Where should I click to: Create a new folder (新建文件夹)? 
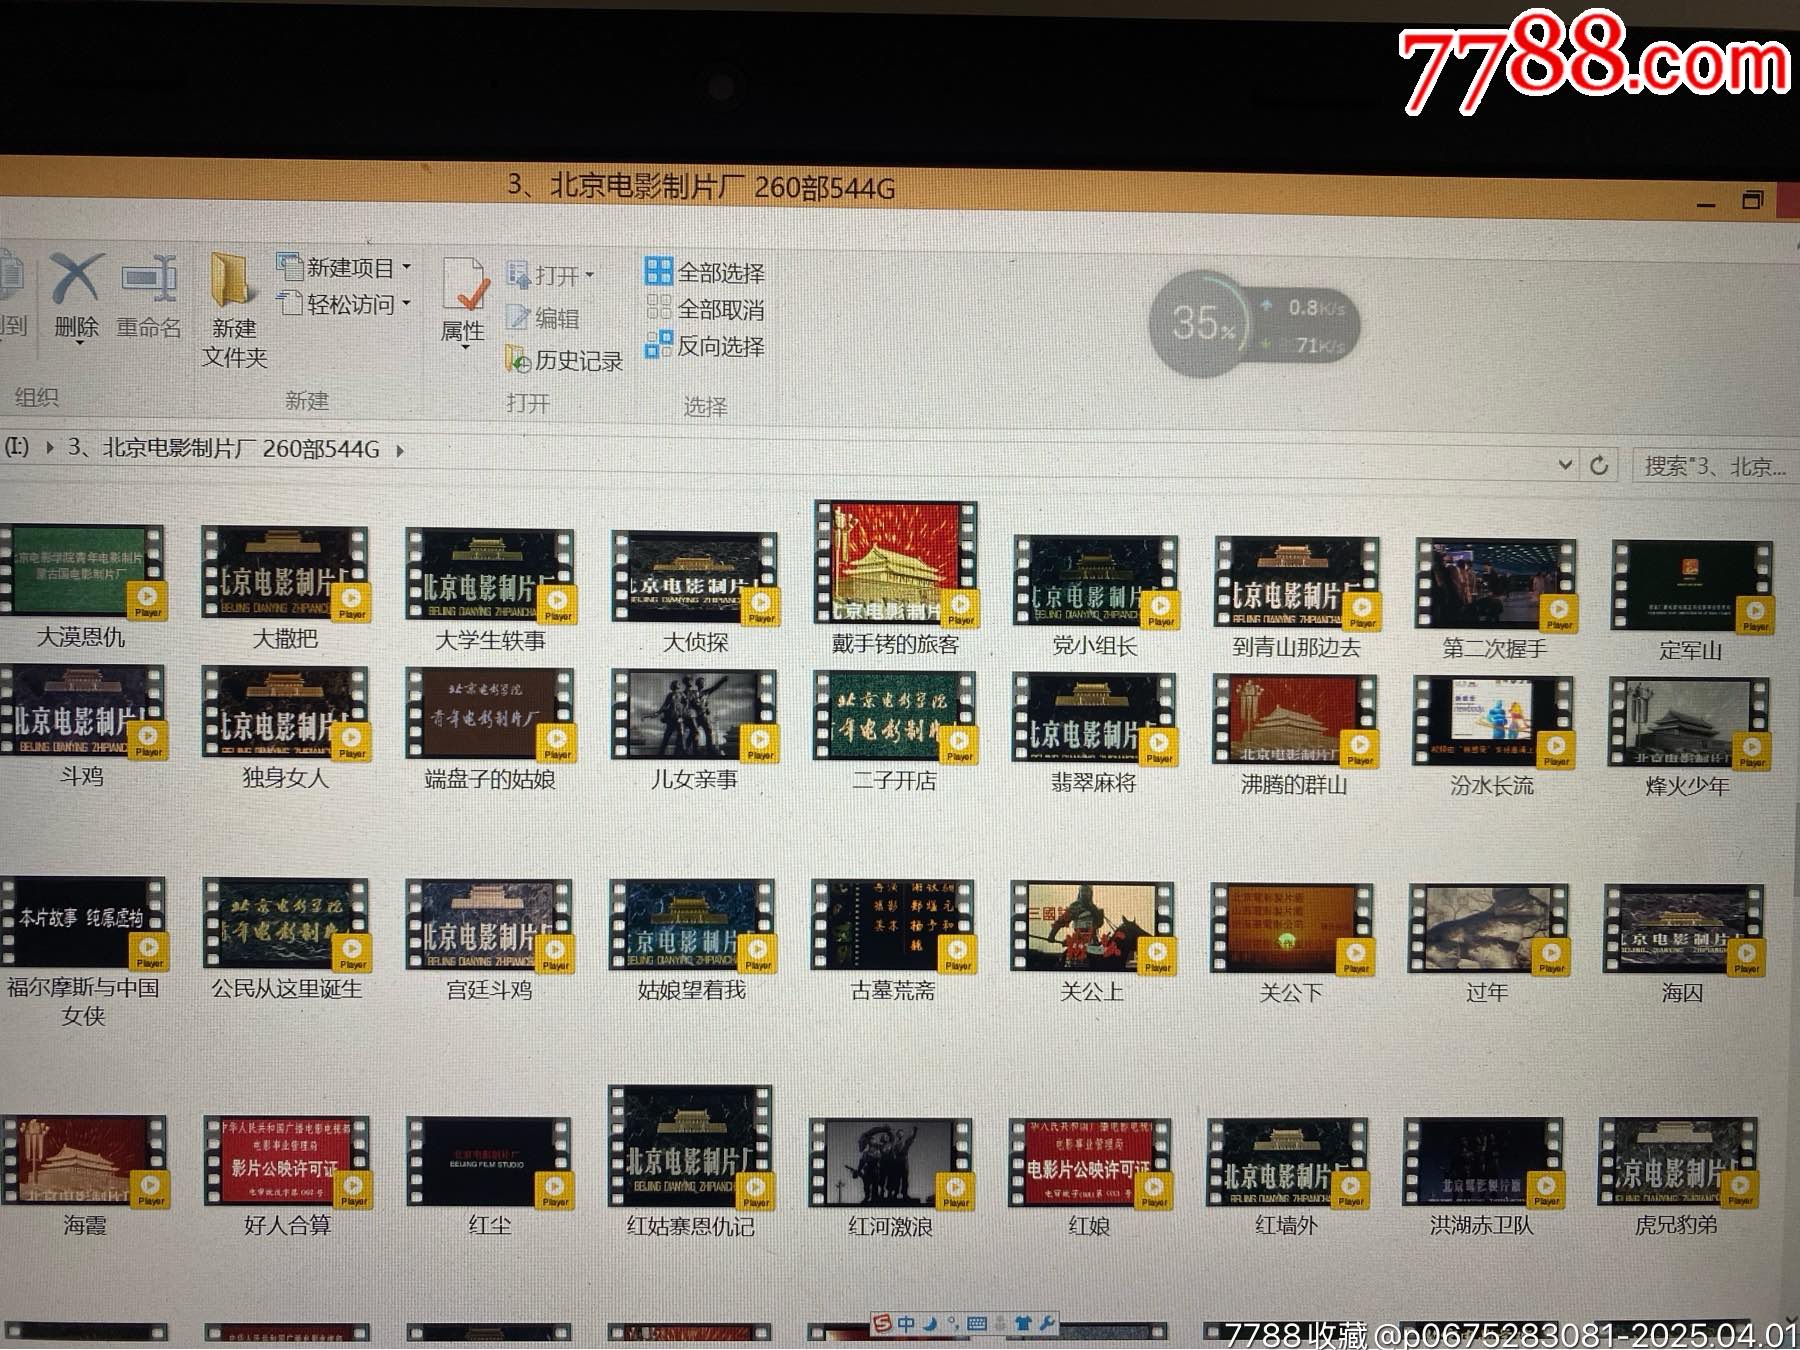234,310
